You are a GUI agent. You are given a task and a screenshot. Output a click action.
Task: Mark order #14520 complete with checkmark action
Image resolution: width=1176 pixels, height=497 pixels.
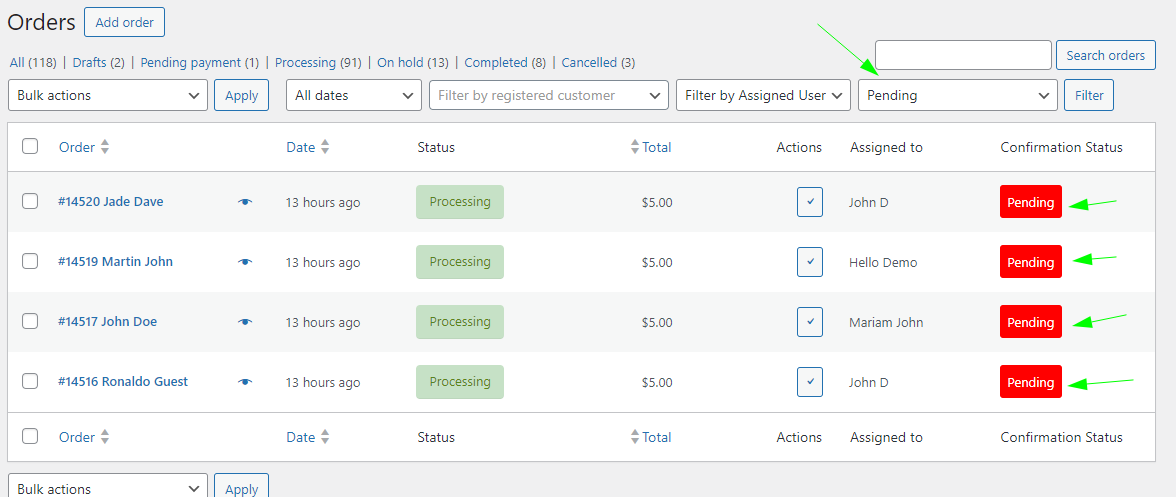810,202
